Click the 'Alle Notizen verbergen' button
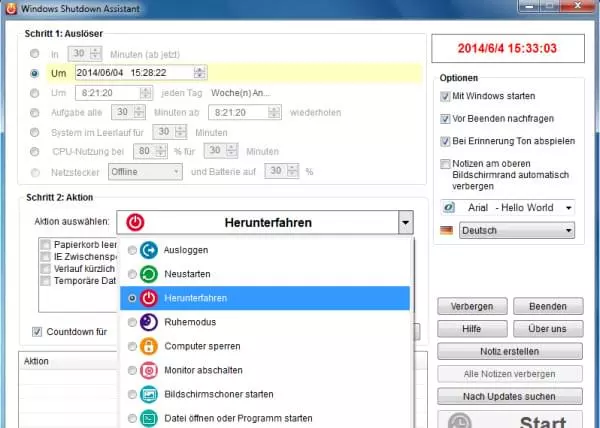 (510, 374)
